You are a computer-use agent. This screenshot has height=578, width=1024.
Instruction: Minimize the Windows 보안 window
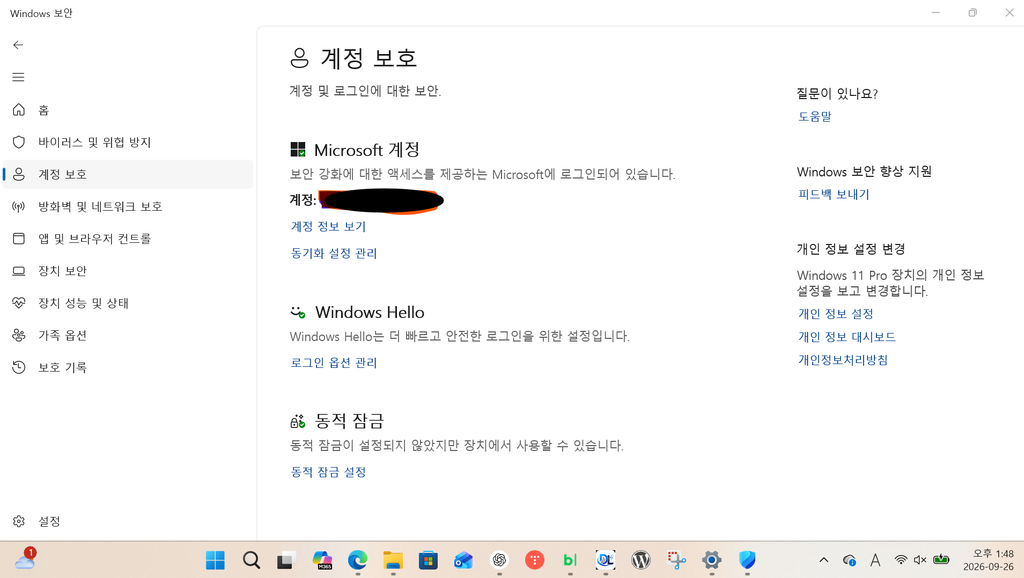pyautogui.click(x=935, y=12)
